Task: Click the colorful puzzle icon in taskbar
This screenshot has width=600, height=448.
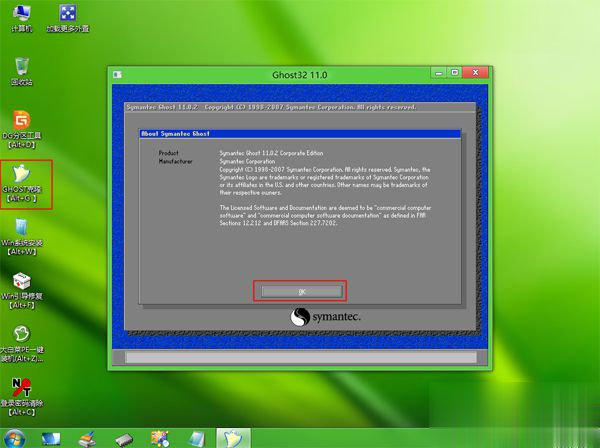Action: pyautogui.click(x=159, y=438)
